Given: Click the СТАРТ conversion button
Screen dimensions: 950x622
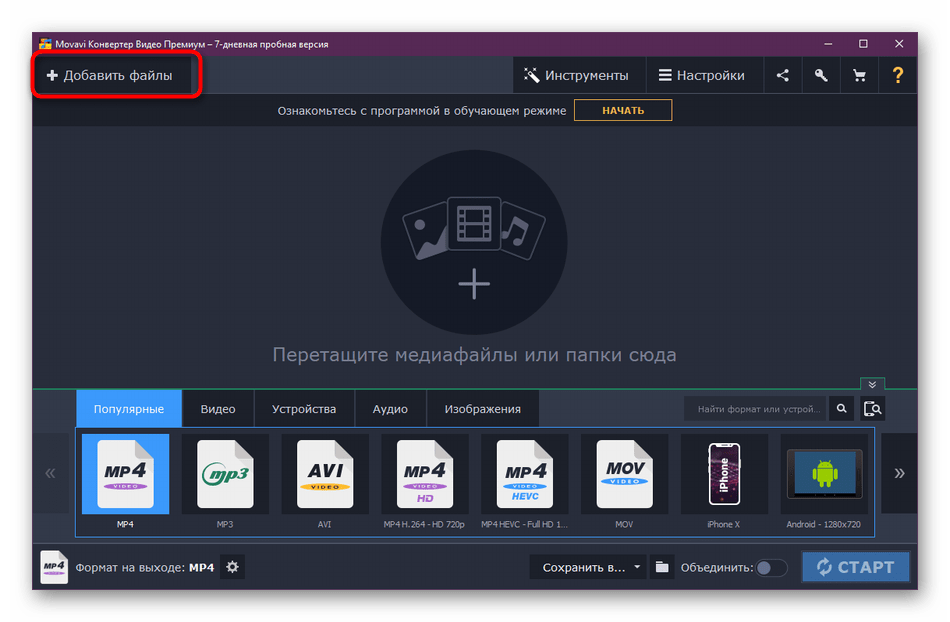Looking at the screenshot, I should tap(856, 567).
